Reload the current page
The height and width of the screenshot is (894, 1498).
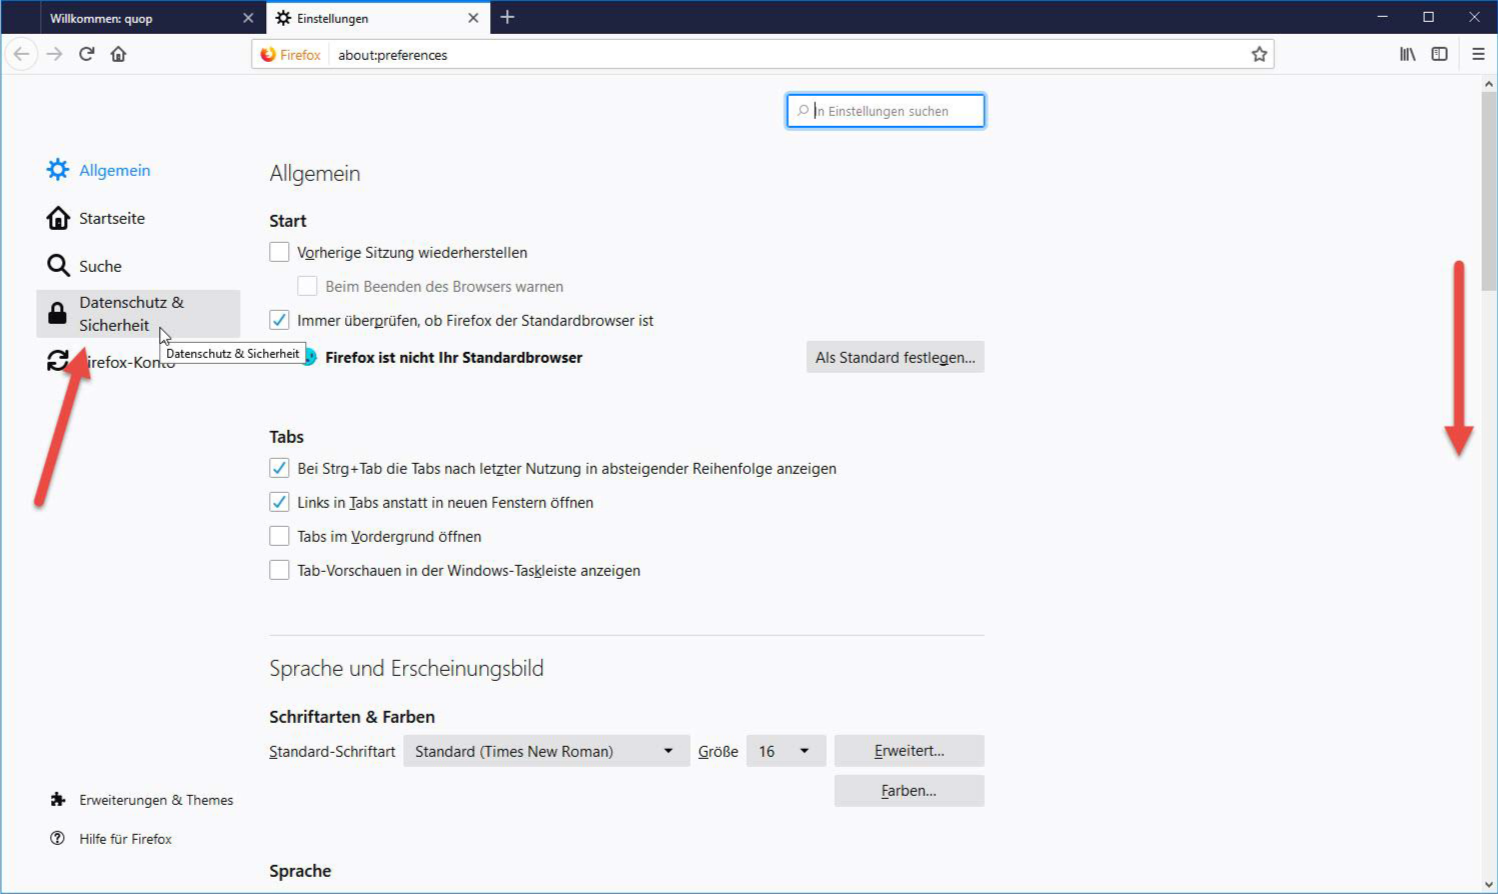(x=87, y=54)
